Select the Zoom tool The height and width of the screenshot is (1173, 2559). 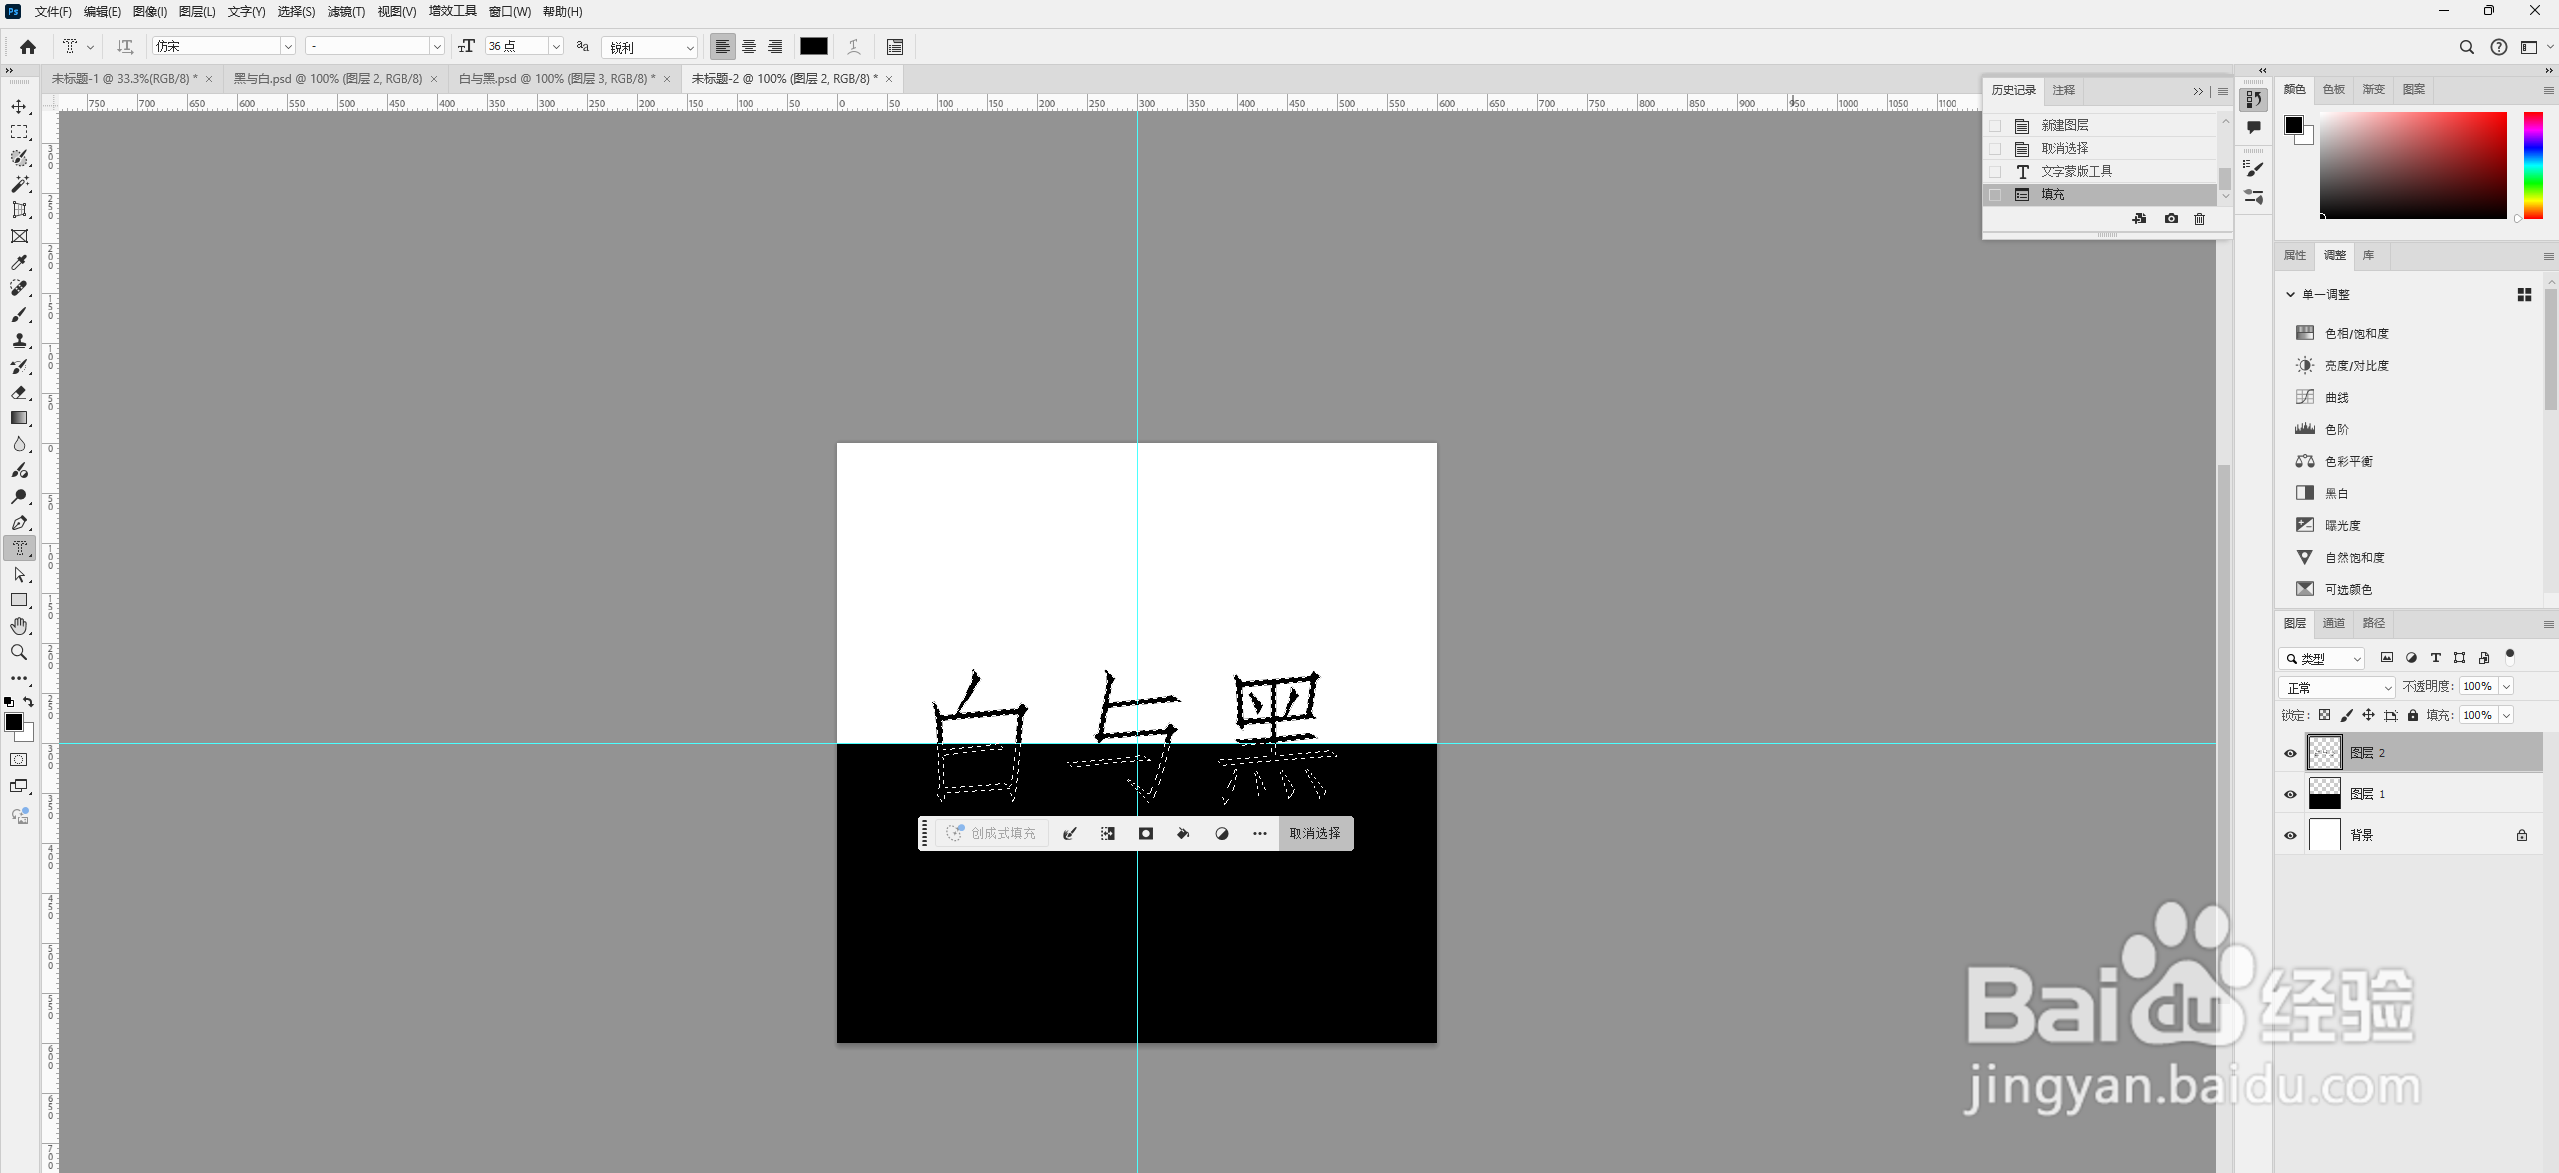click(x=19, y=652)
